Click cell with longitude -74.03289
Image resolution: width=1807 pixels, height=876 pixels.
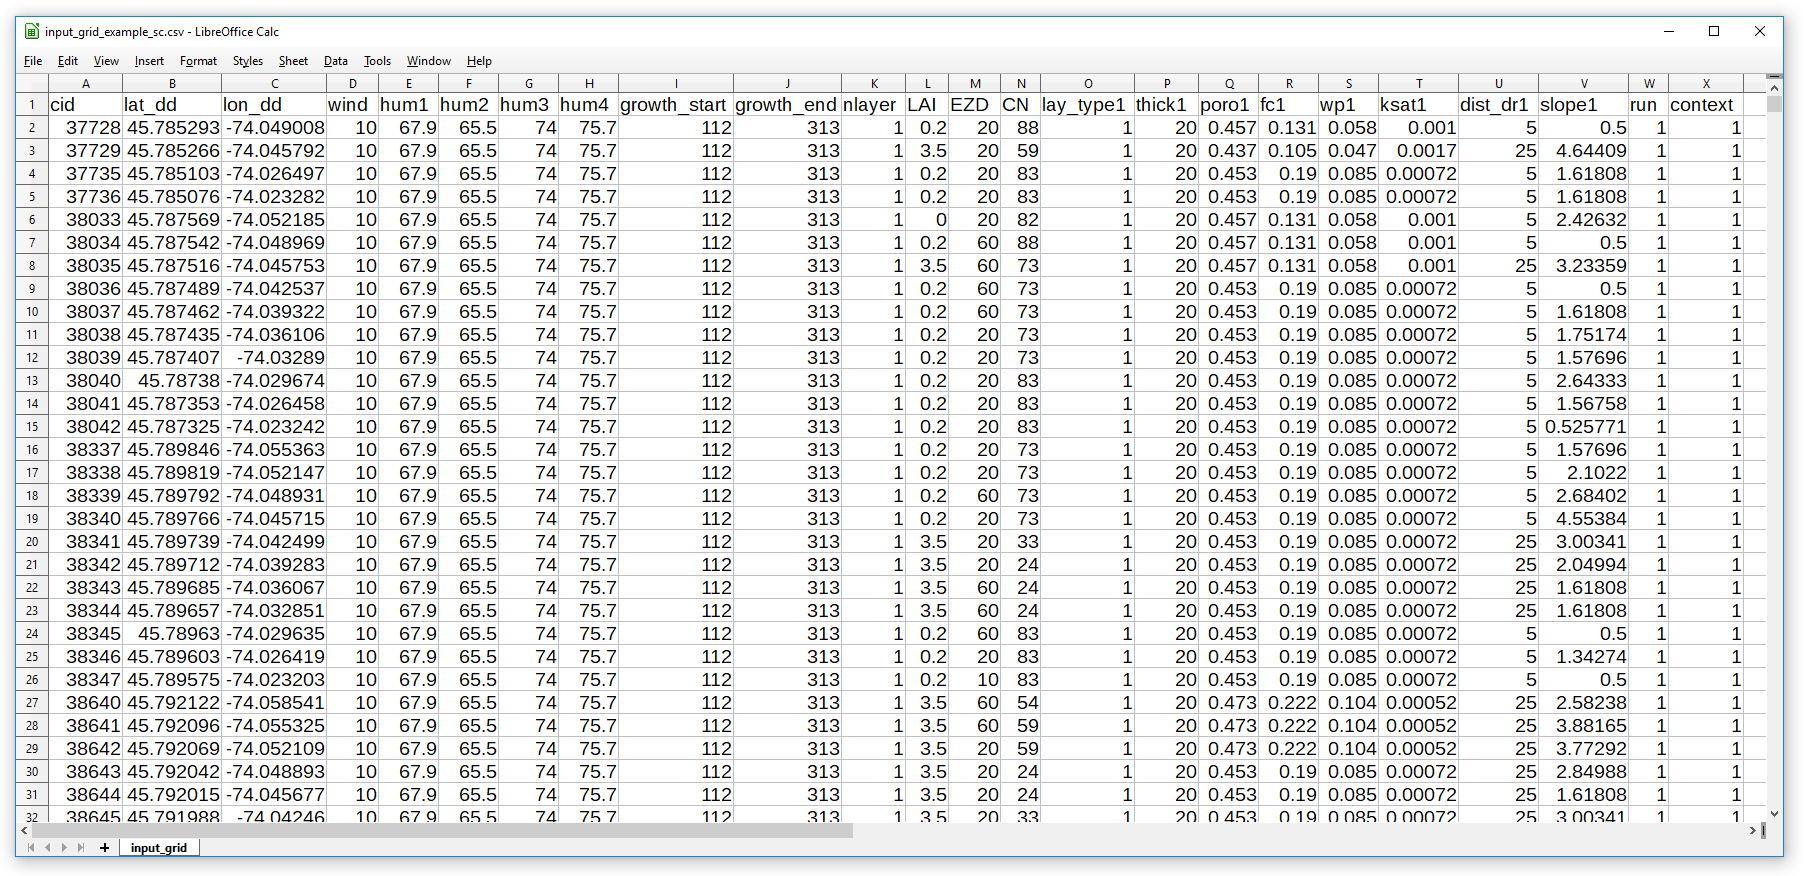tap(274, 358)
